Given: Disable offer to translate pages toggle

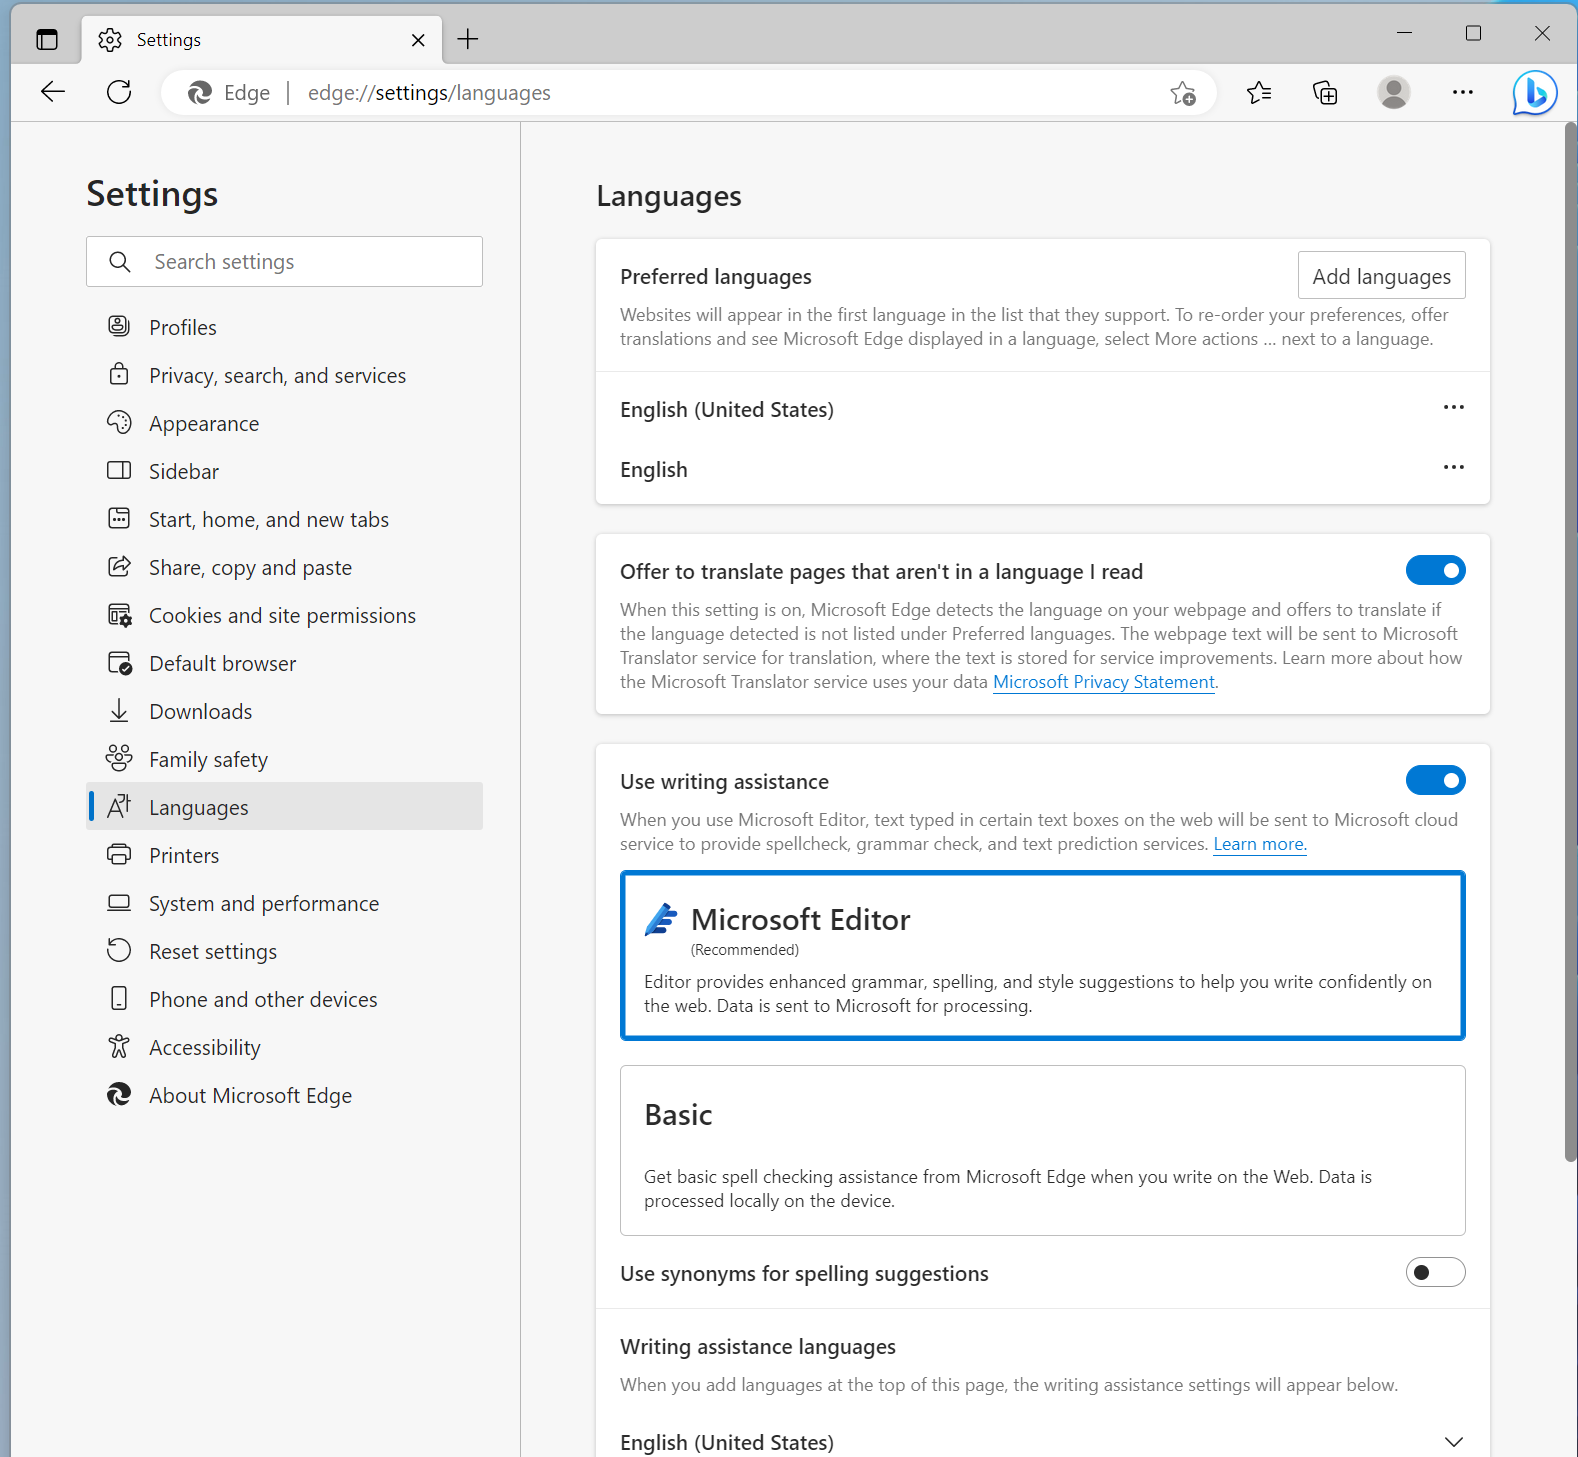Looking at the screenshot, I should coord(1436,570).
